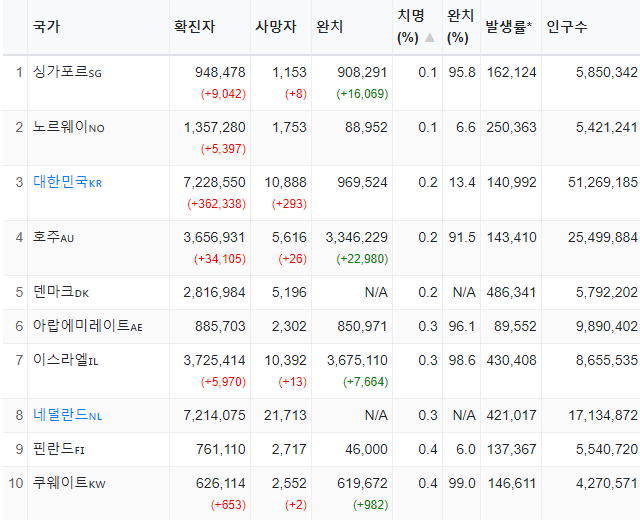Click Kuwait confirmed cases 626,114
The width and height of the screenshot is (640, 520).
(x=220, y=484)
